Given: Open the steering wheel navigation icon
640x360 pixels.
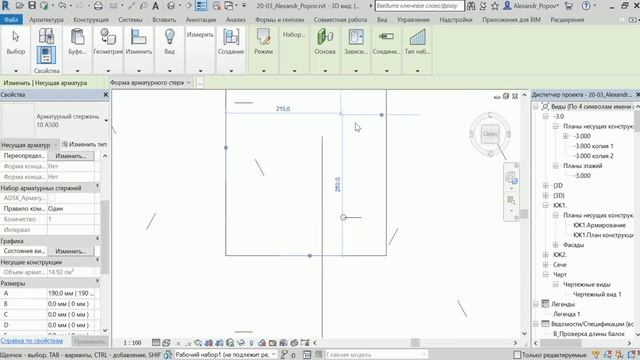Looking at the screenshot, I should coord(510,177).
